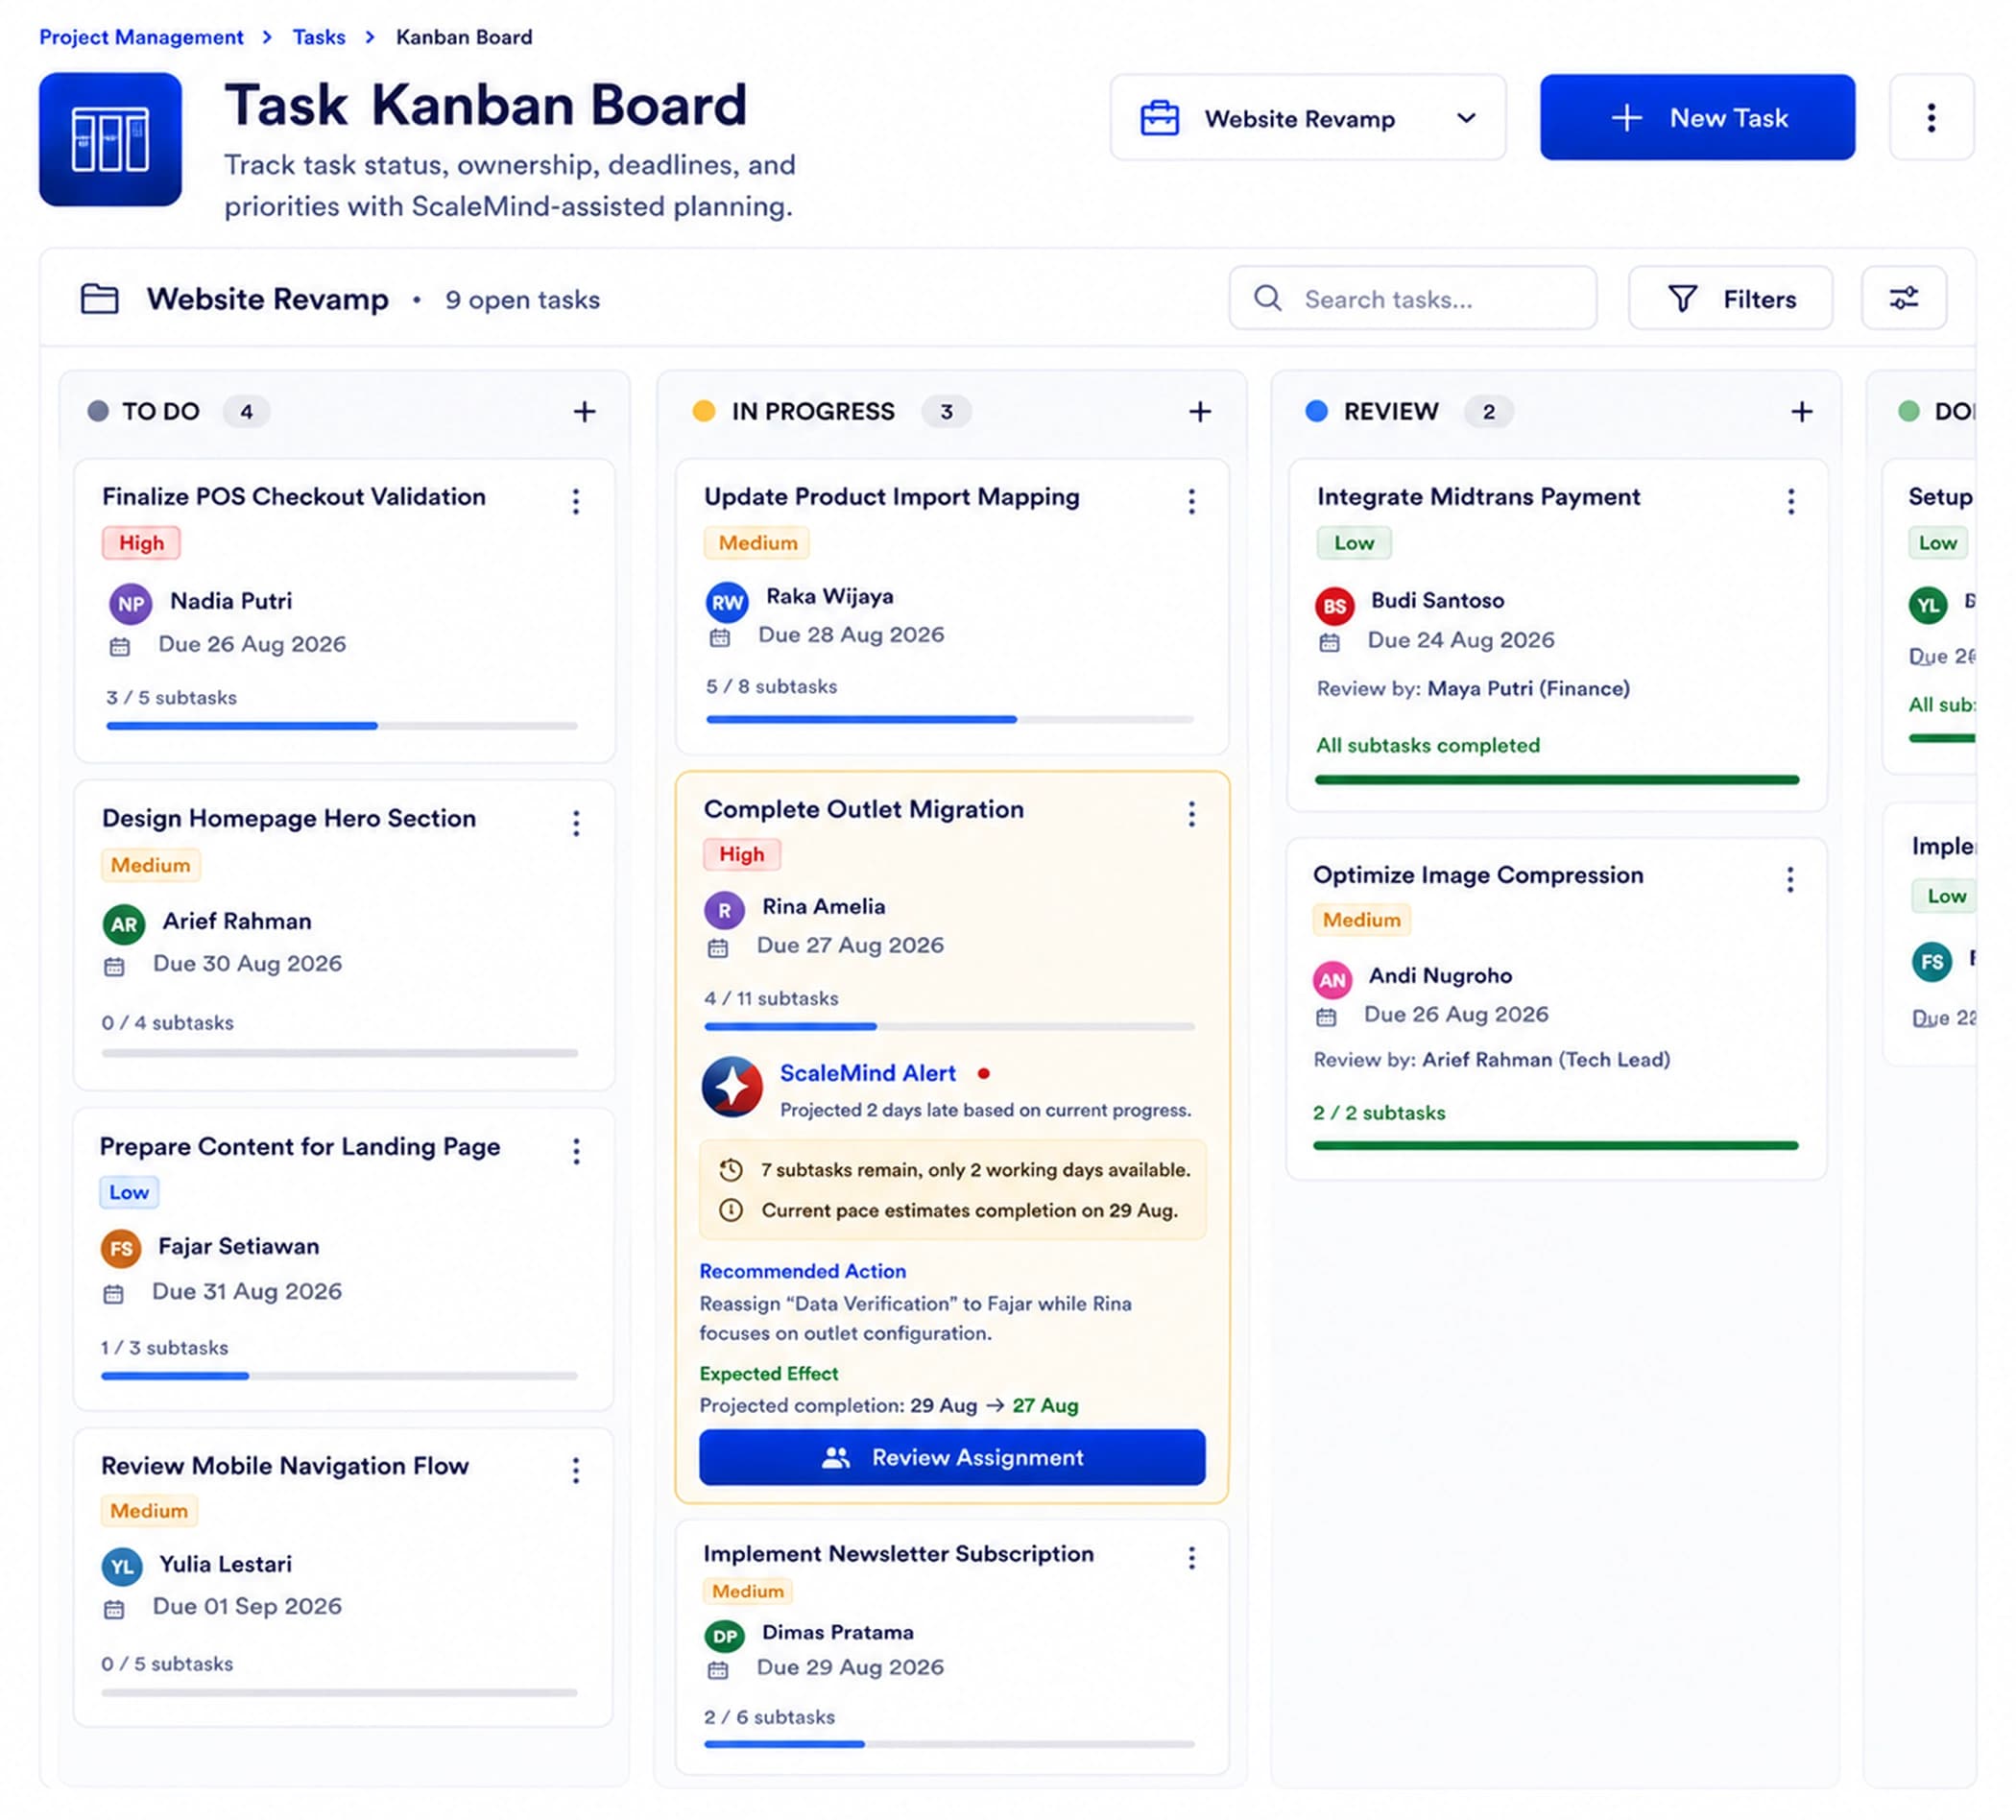Click progress bar of Finalize POS Checkout Validation
The width and height of the screenshot is (2016, 1820).
coord(342,726)
